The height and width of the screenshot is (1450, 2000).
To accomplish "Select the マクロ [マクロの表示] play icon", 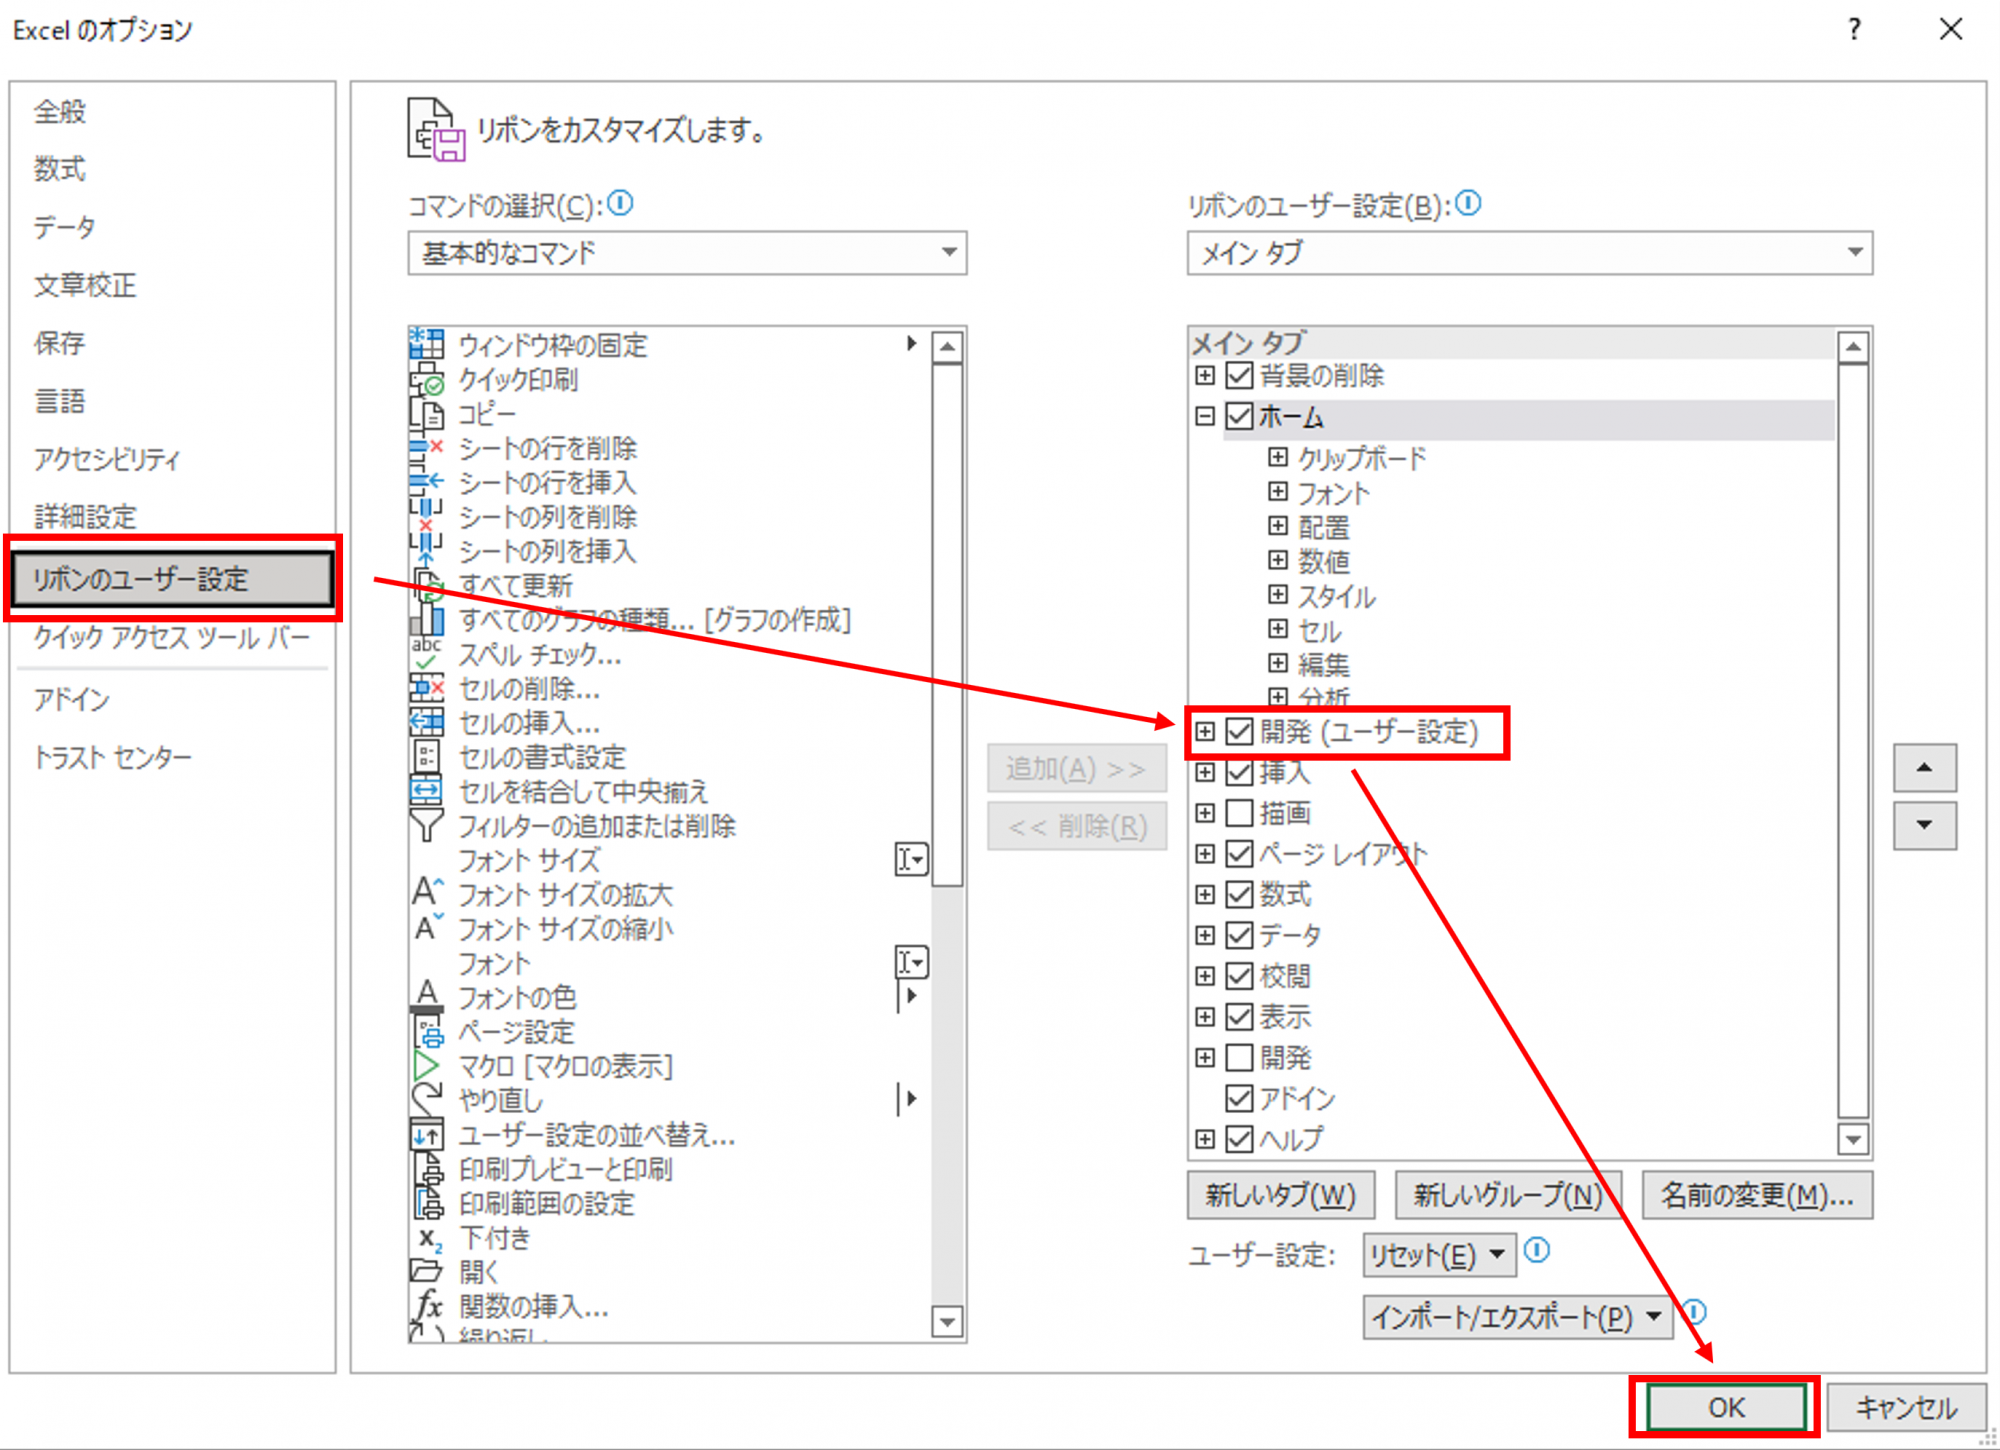I will [x=427, y=1065].
